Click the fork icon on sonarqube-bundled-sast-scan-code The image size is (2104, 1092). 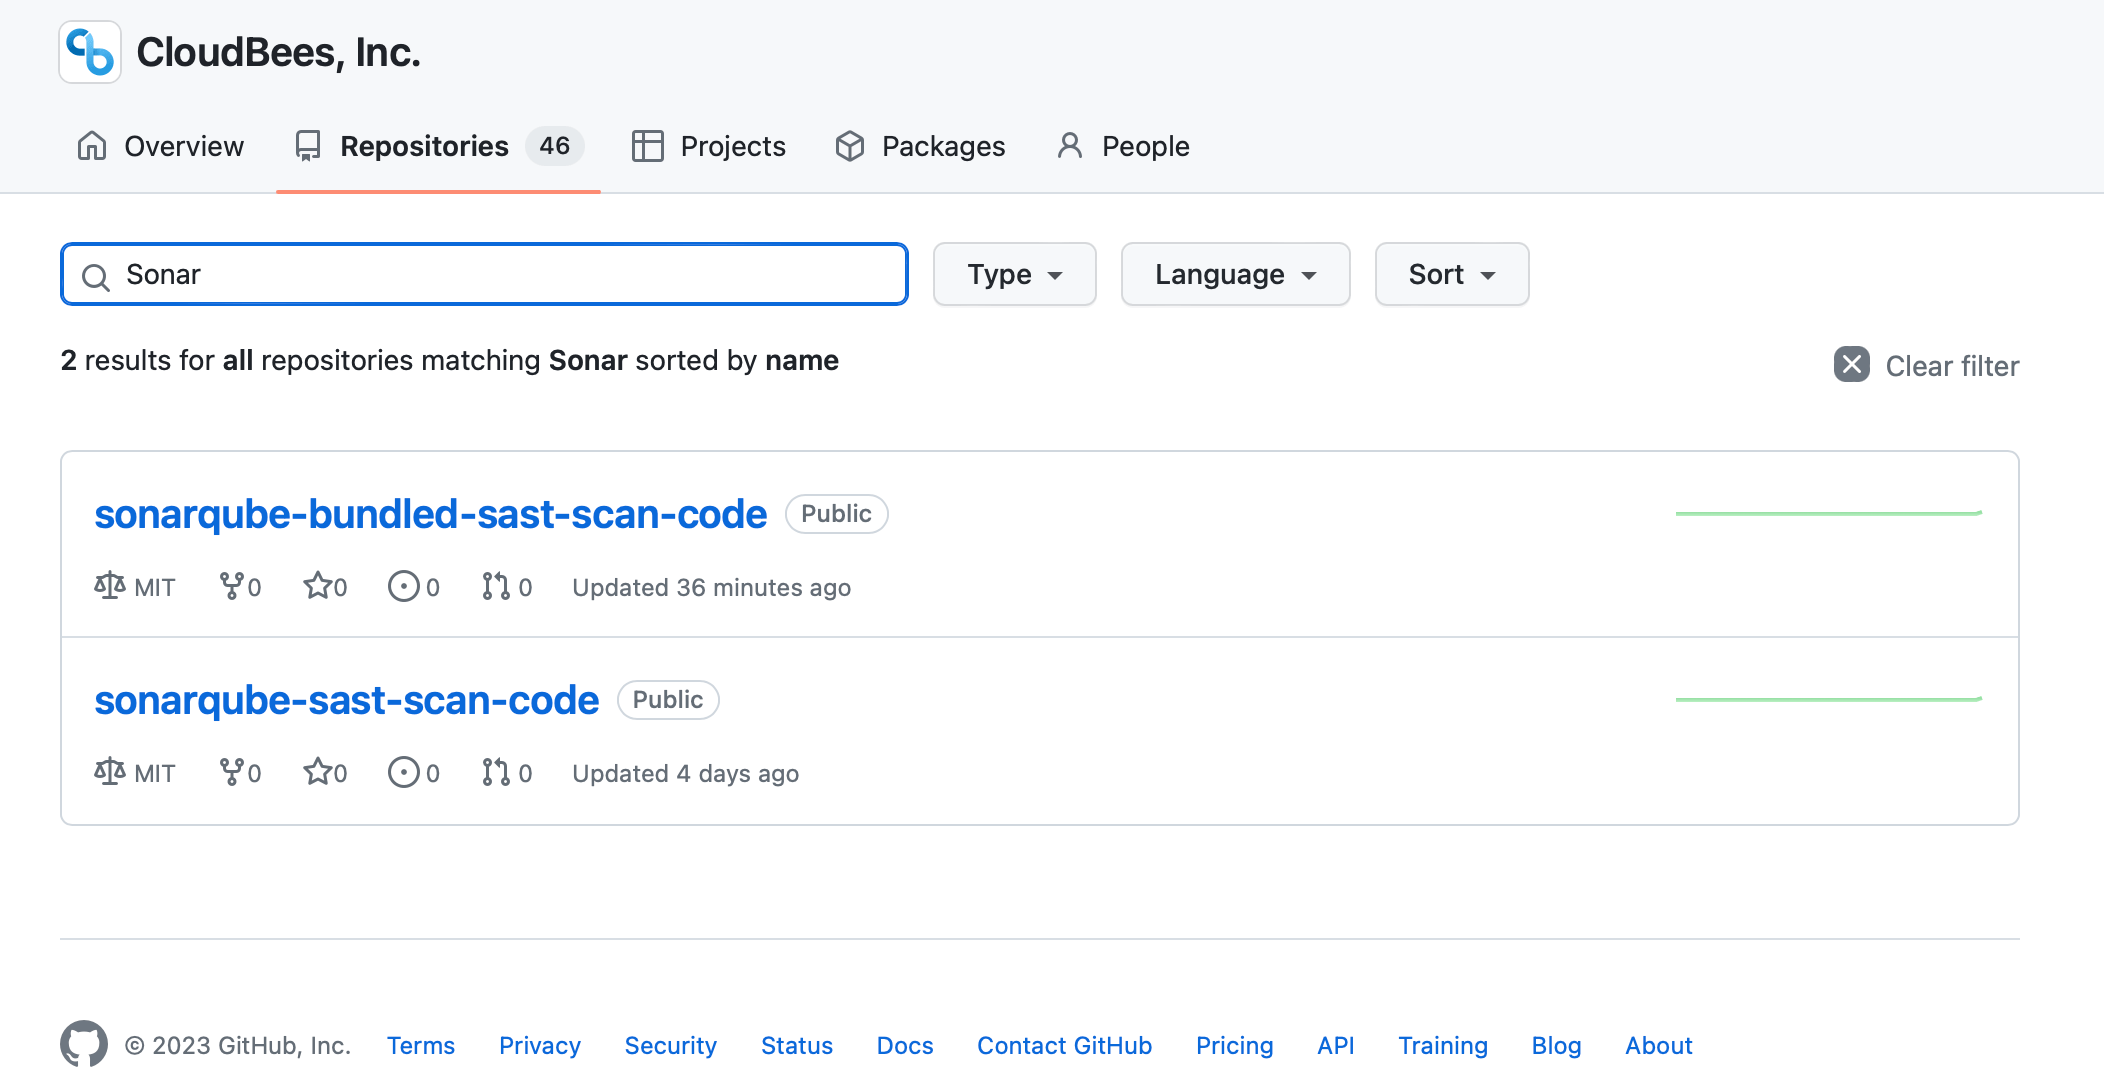tap(232, 586)
